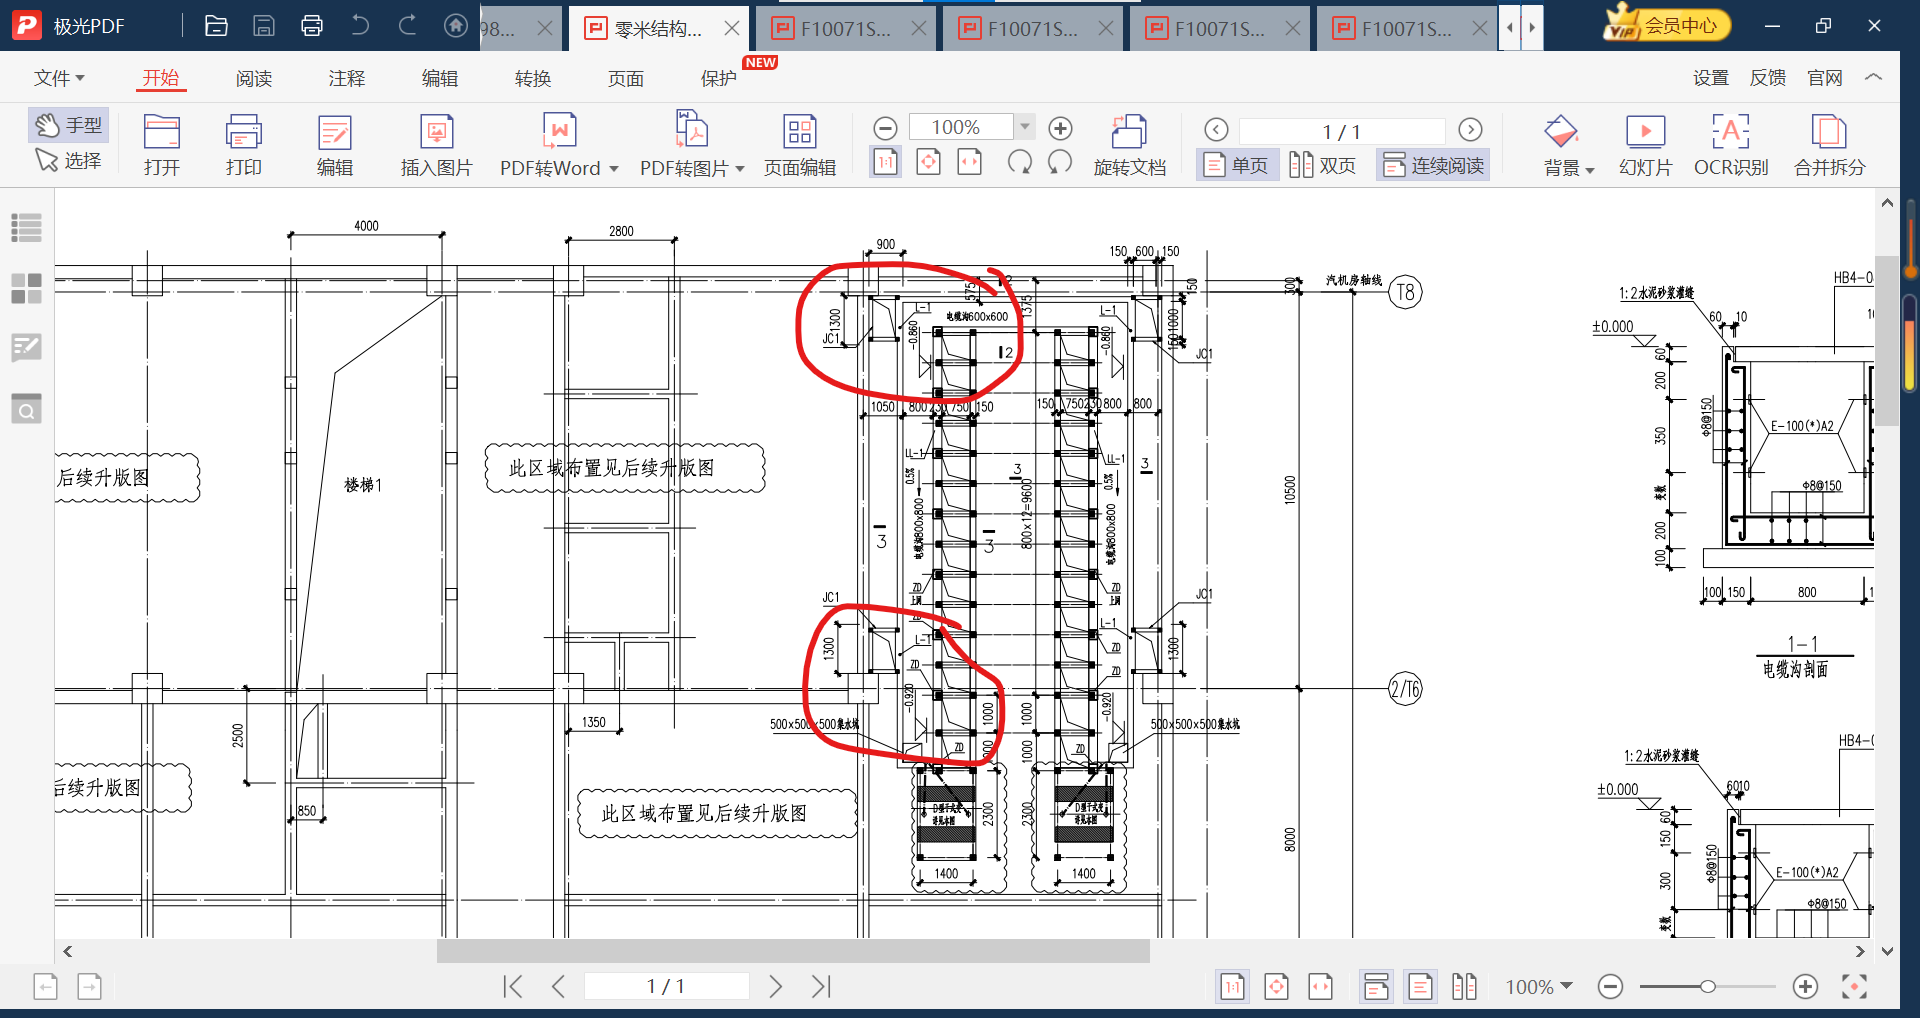Select fit page view in ribbon

click(x=928, y=162)
